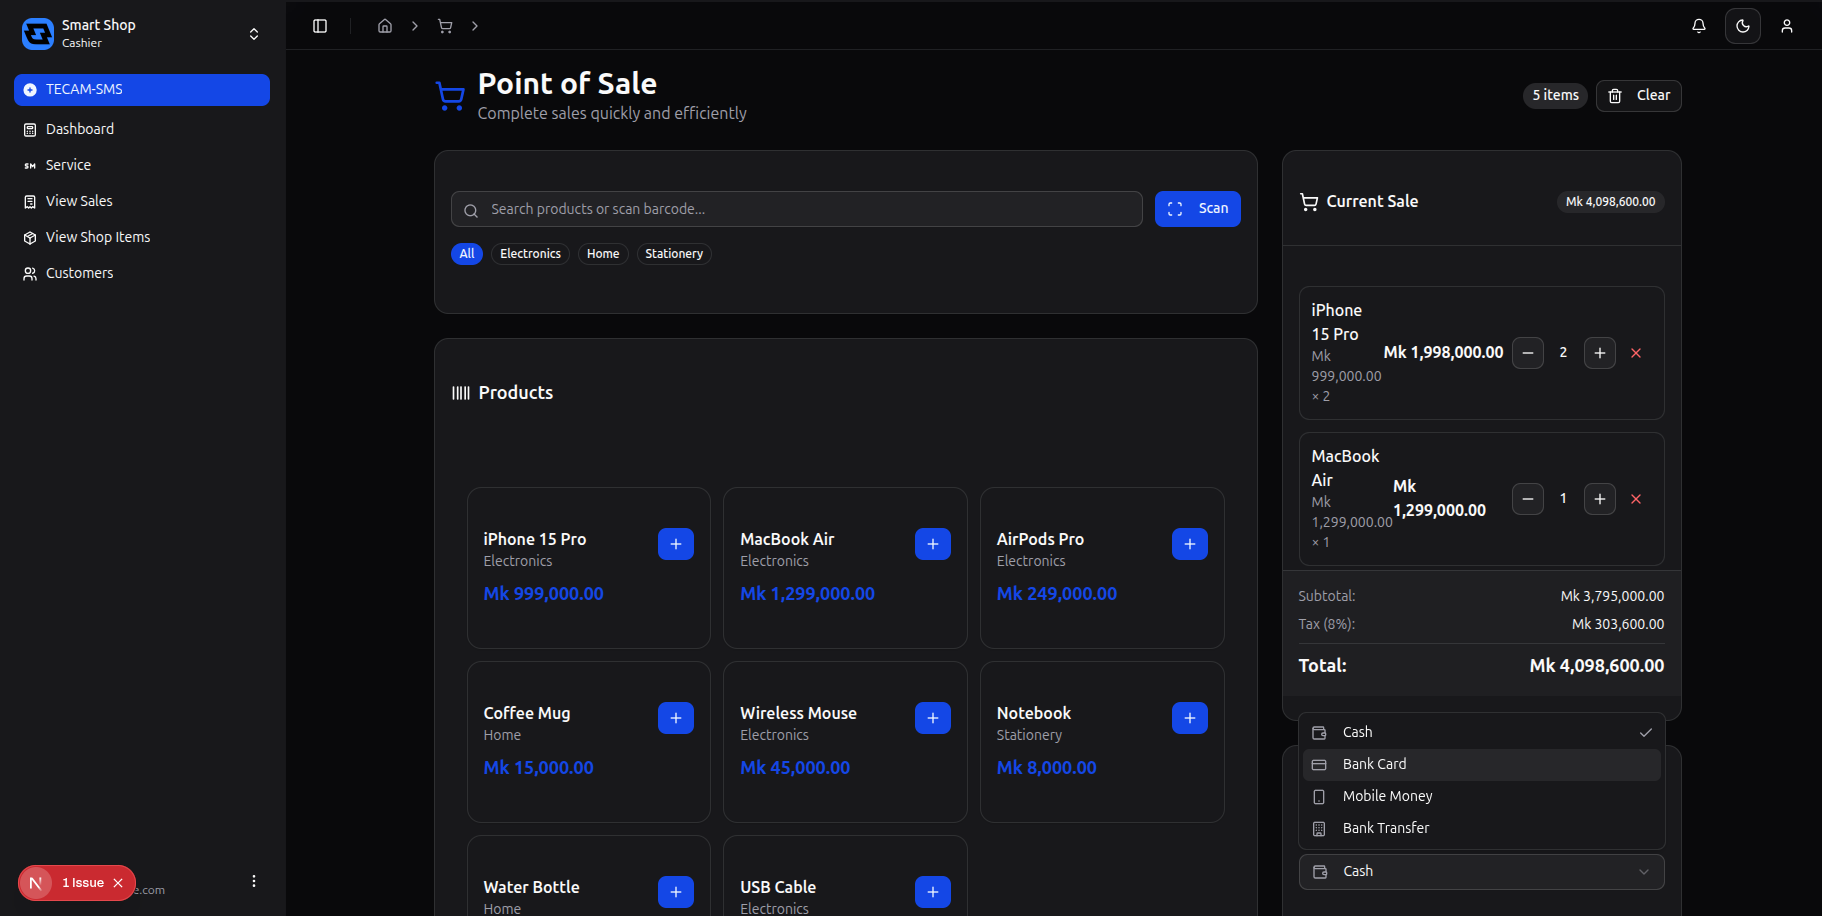Choose Bank Transfer payment method

[1482, 829]
